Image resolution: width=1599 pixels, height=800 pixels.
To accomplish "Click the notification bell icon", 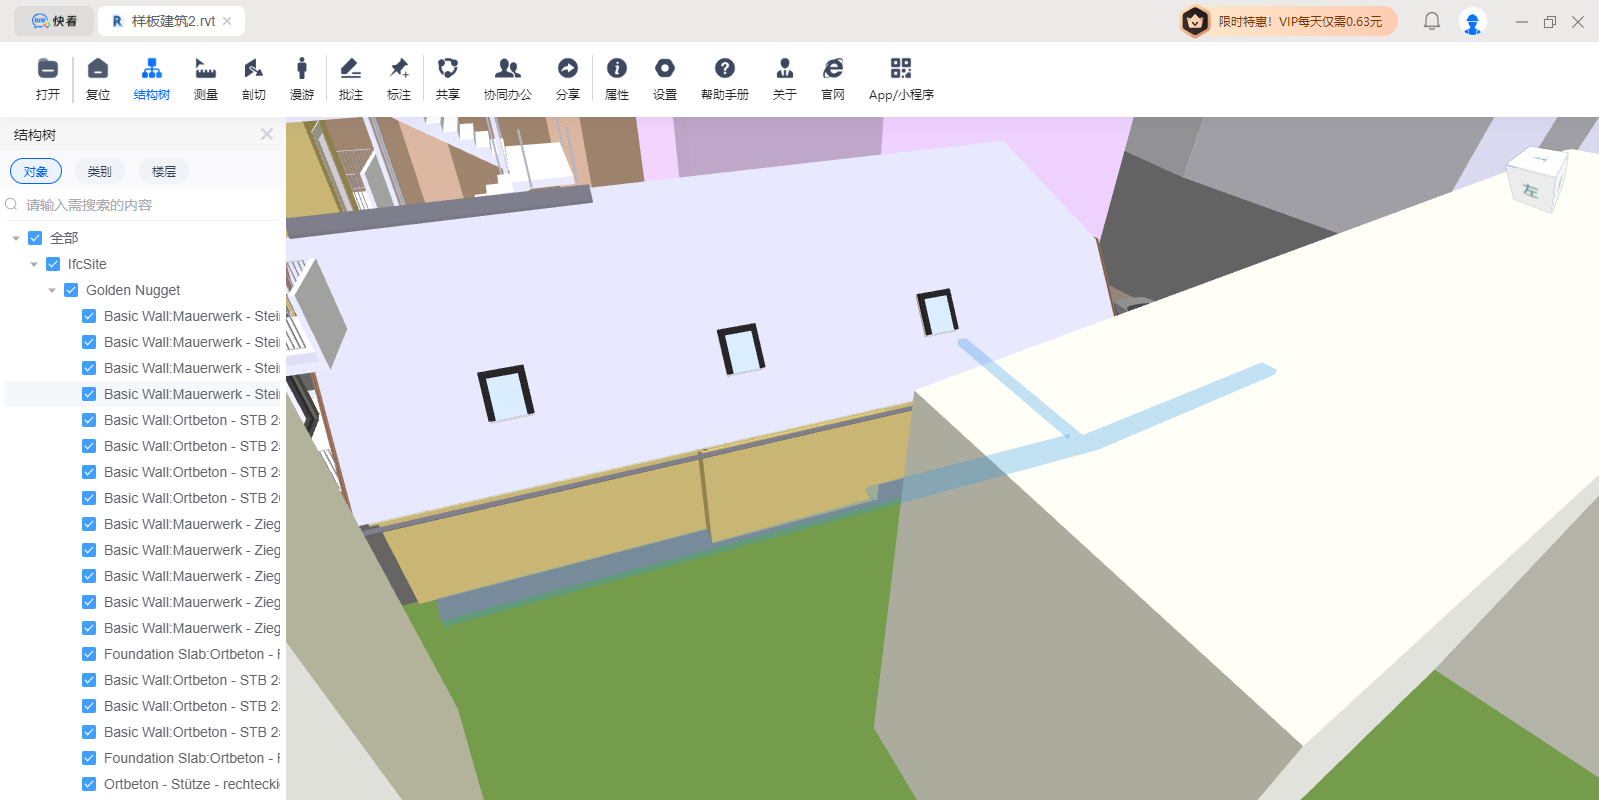I will (x=1432, y=21).
